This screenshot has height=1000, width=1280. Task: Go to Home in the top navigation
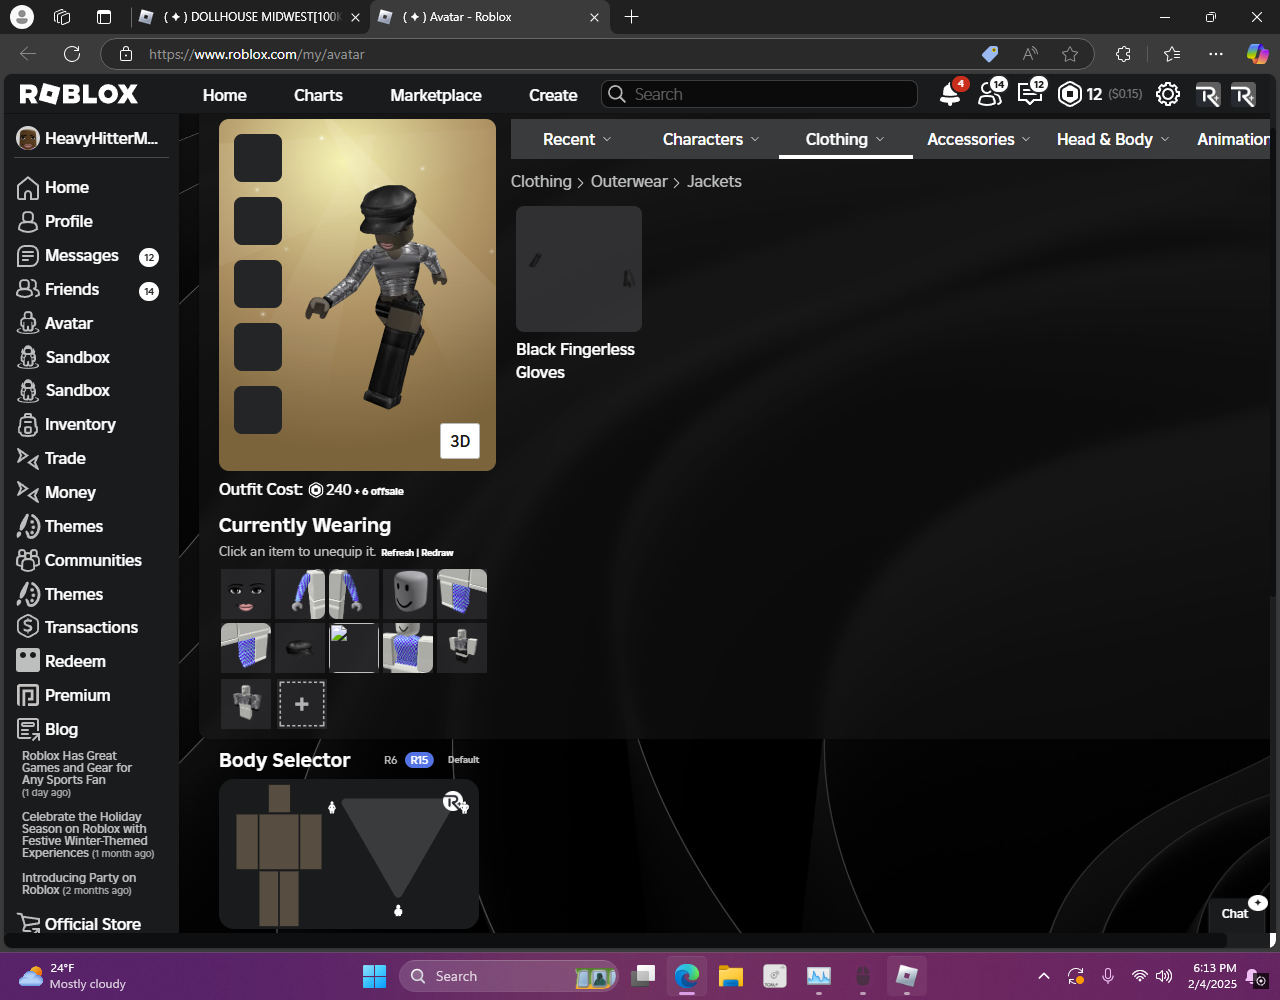(x=224, y=95)
